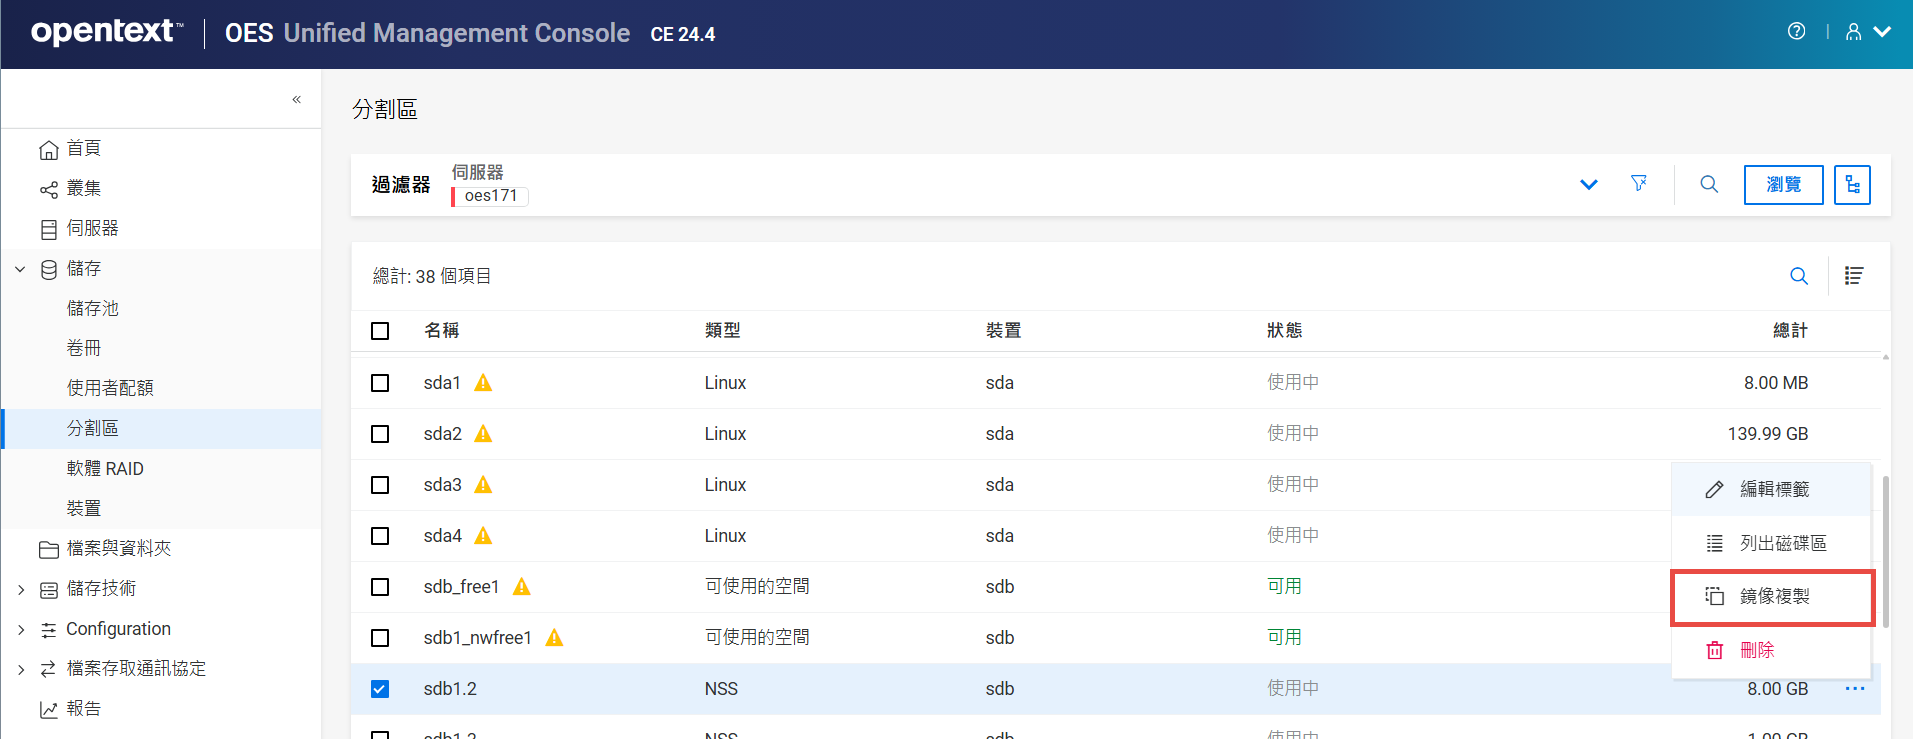Click the 瀏覽 button
Screen dimensions: 1913x739
1783,185
